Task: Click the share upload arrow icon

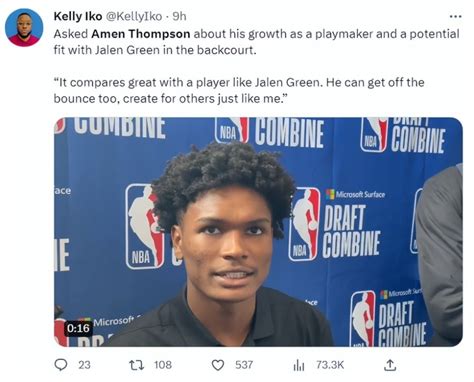Action: 390,365
